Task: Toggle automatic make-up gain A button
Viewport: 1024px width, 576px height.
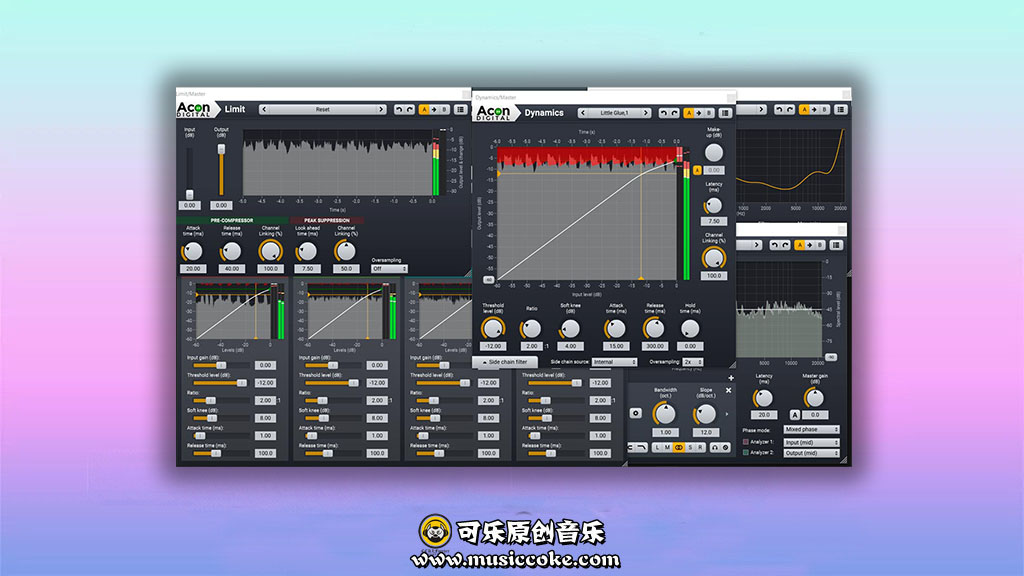Action: pos(697,170)
